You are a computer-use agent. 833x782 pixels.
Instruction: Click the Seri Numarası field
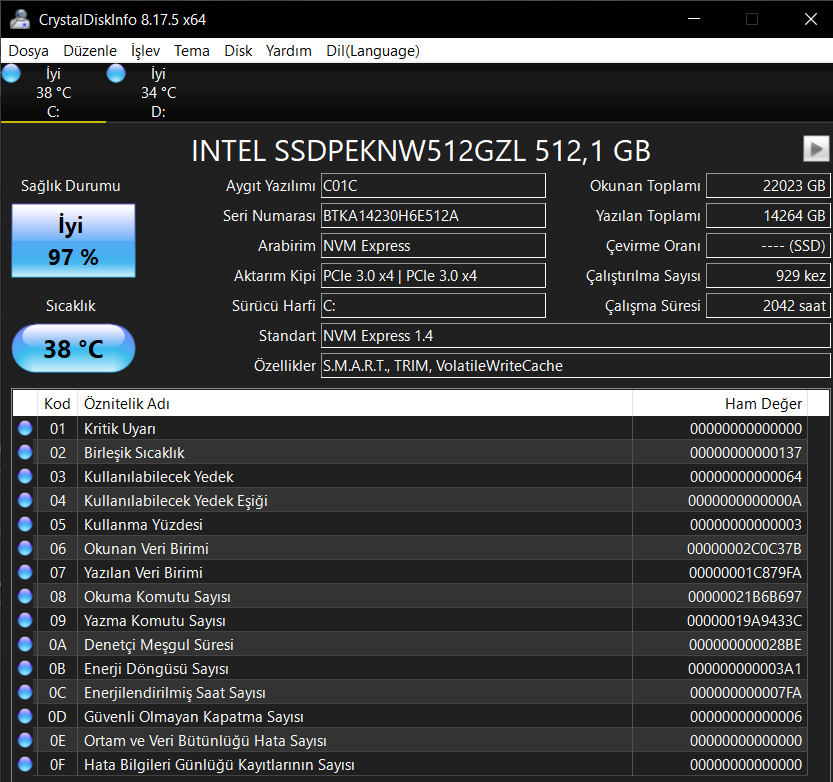tap(432, 216)
